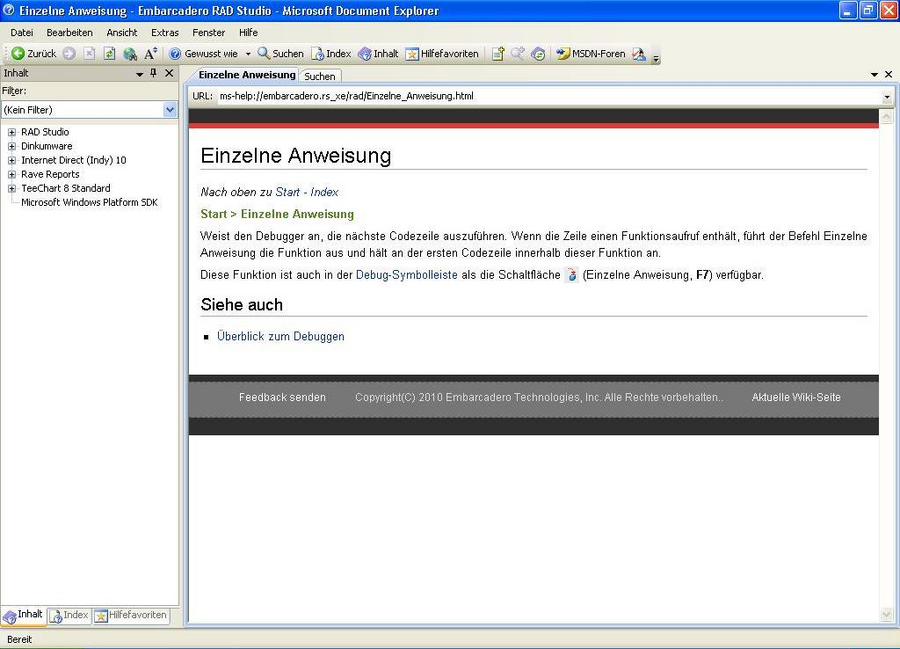The height and width of the screenshot is (649, 900).
Task: Click the Einzelne Anweisung button icon in the text
Action: click(572, 275)
